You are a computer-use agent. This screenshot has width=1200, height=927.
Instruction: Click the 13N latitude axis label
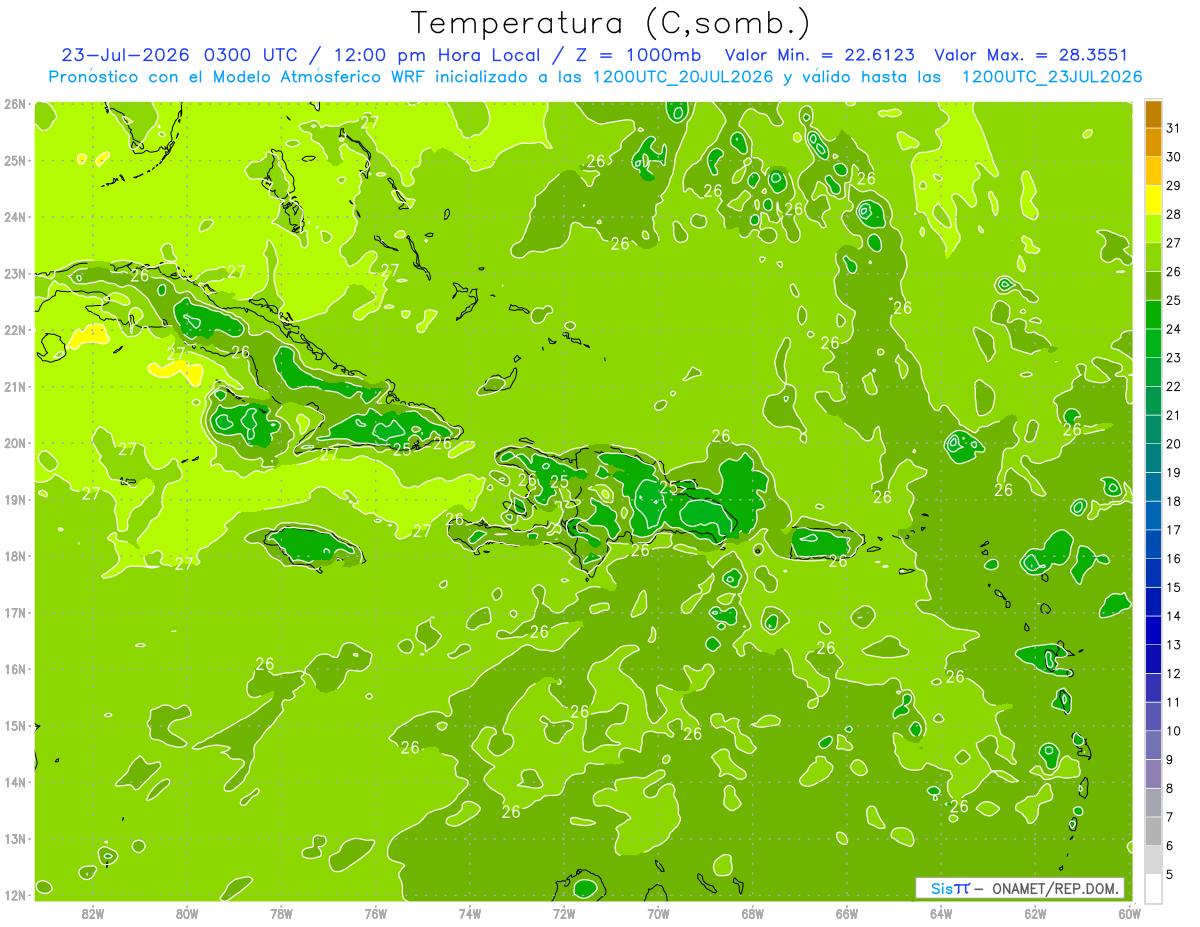14,839
